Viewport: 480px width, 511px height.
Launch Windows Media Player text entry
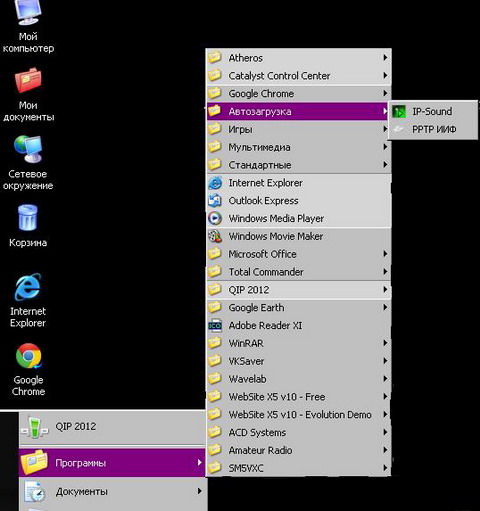[x=276, y=219]
